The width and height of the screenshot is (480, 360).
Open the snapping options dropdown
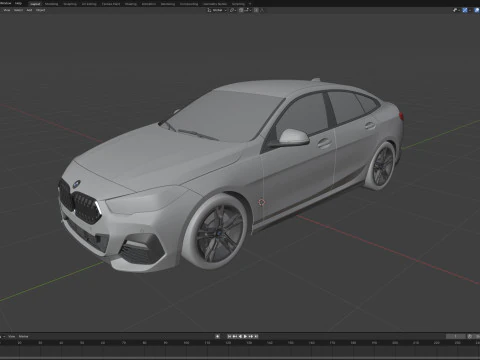[x=248, y=10]
